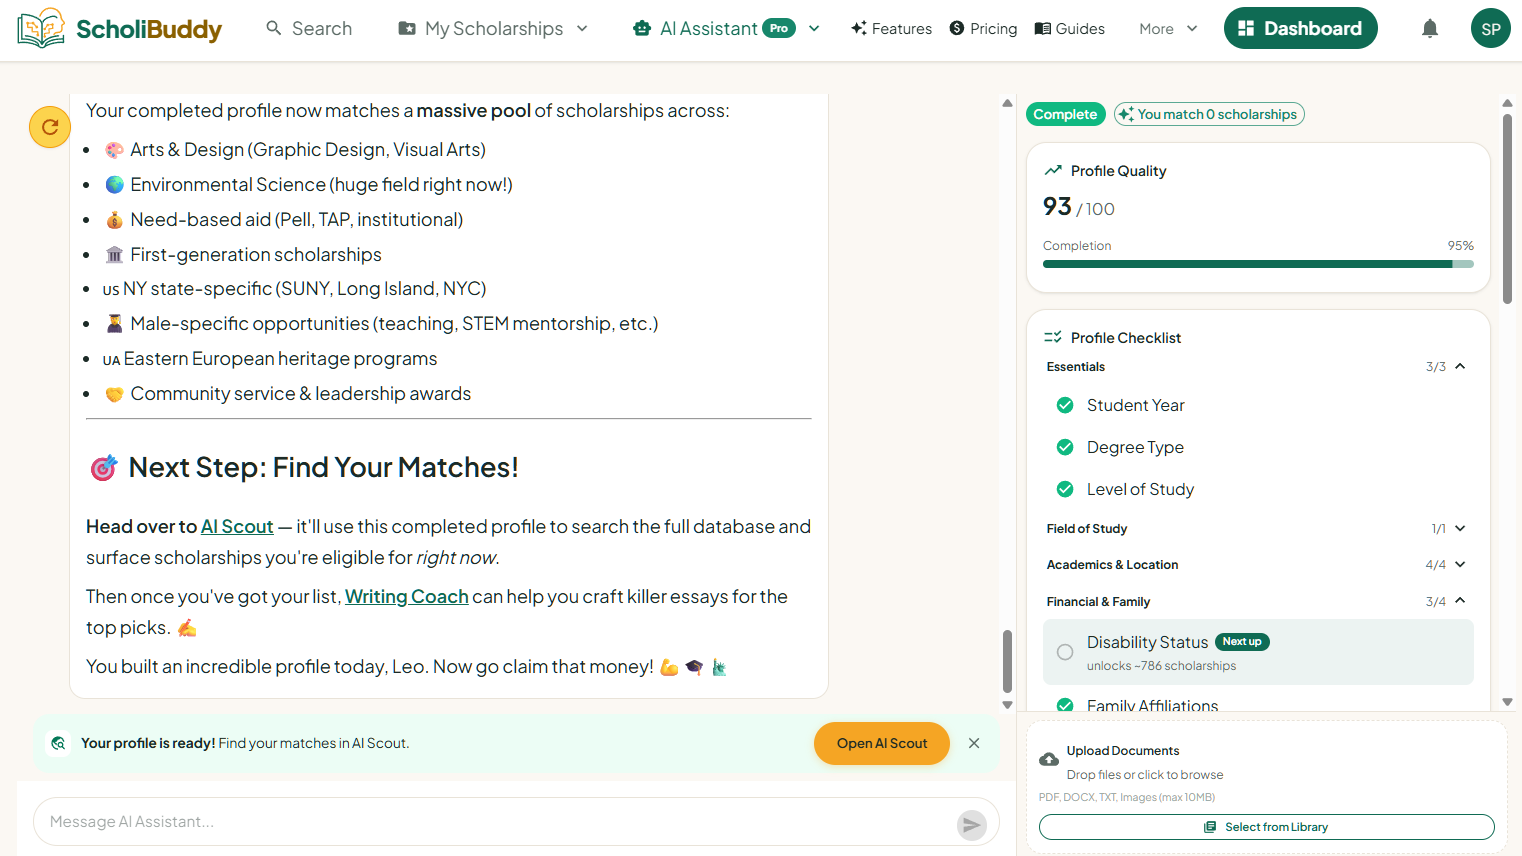Click the graduation cap emoji
This screenshot has height=856, width=1522.
tap(694, 667)
